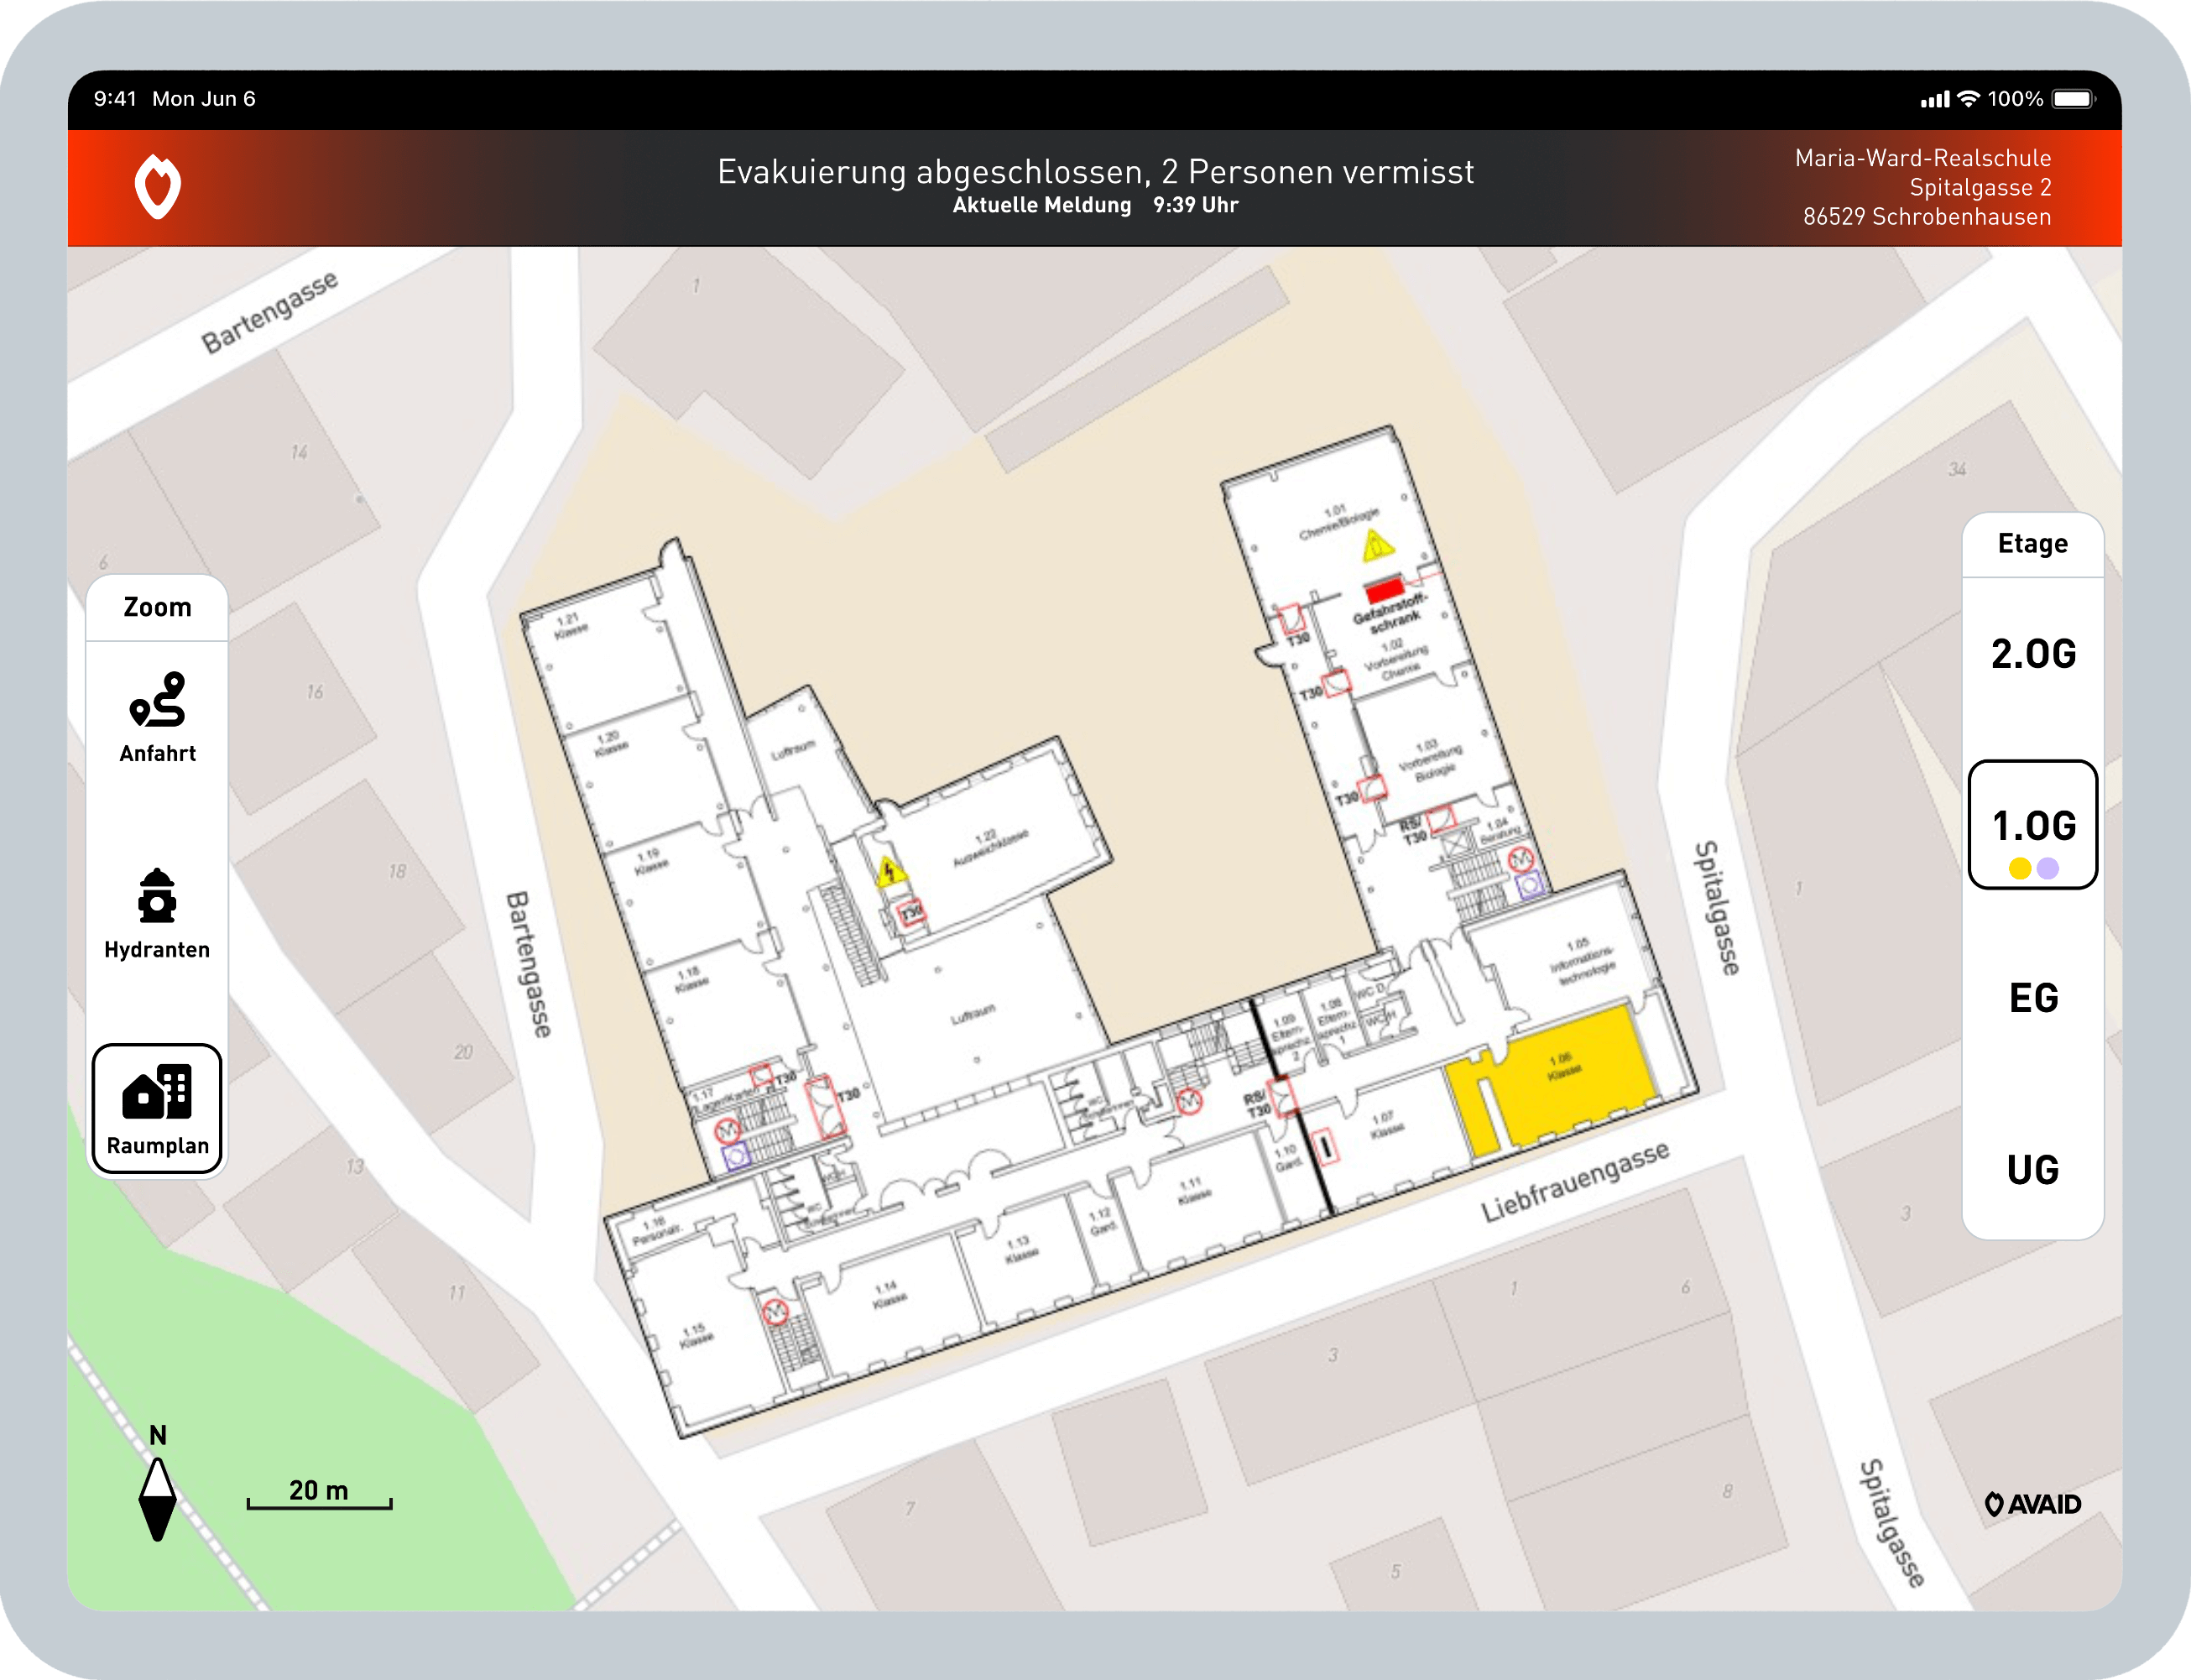The image size is (2191, 1680).
Task: Select the 1.OG floor level
Action: coord(2032,824)
